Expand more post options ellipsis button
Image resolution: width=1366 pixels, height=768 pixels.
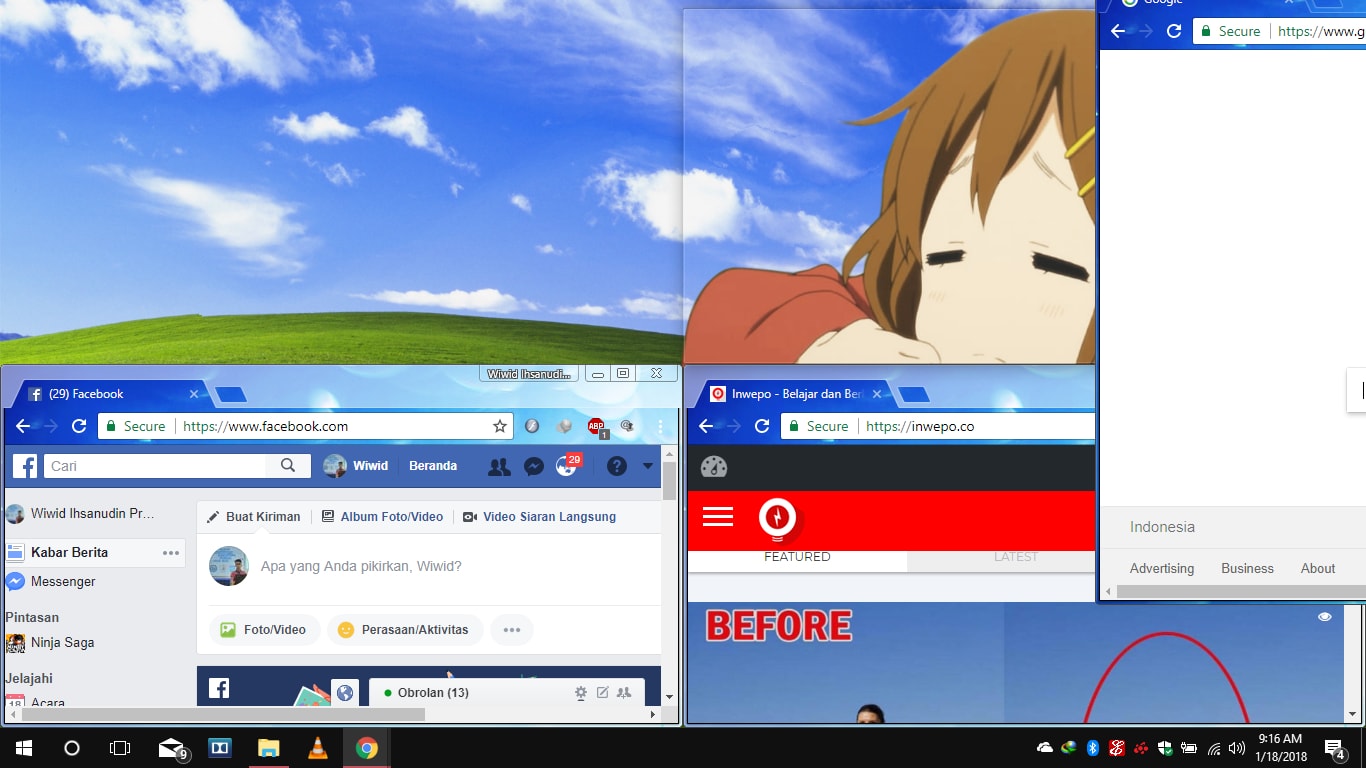512,630
